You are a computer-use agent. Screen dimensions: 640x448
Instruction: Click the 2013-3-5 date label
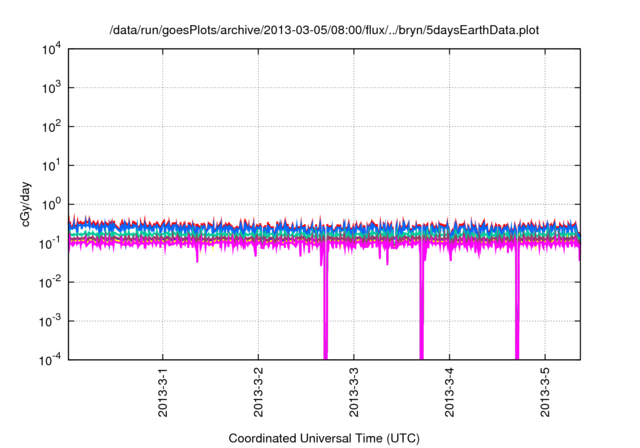point(545,392)
